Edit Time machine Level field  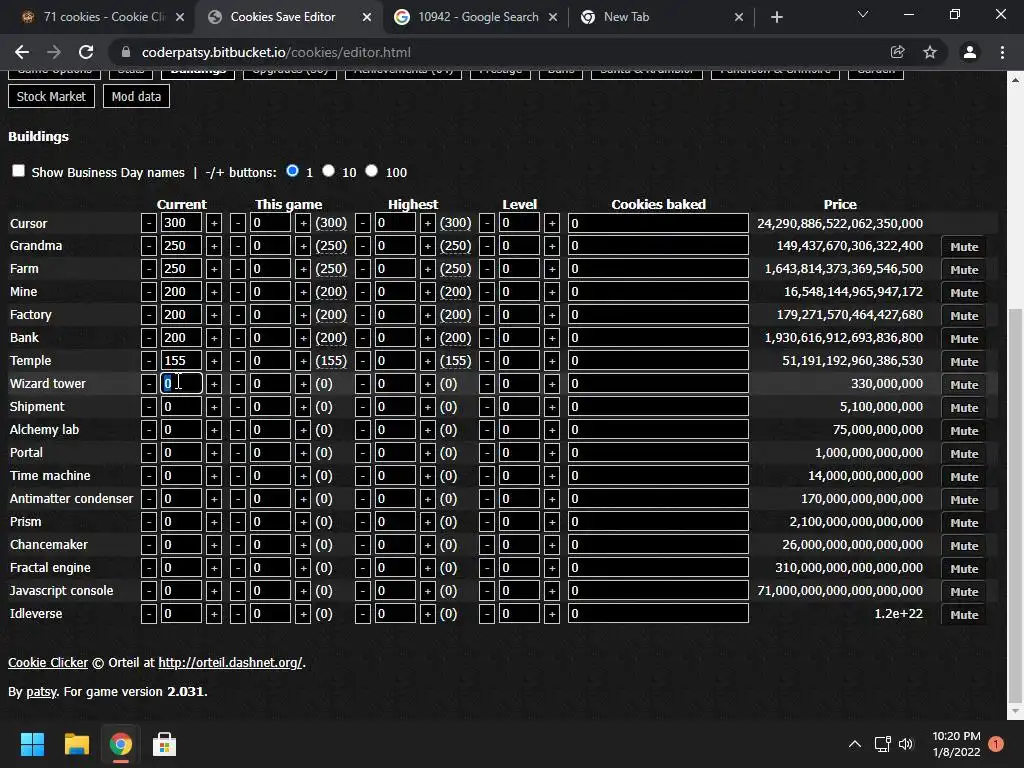coord(519,476)
